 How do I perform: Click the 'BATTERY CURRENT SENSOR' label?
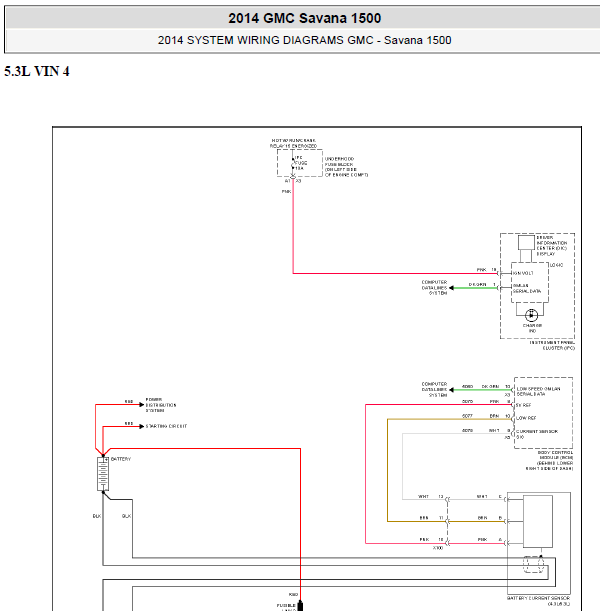coord(538,600)
